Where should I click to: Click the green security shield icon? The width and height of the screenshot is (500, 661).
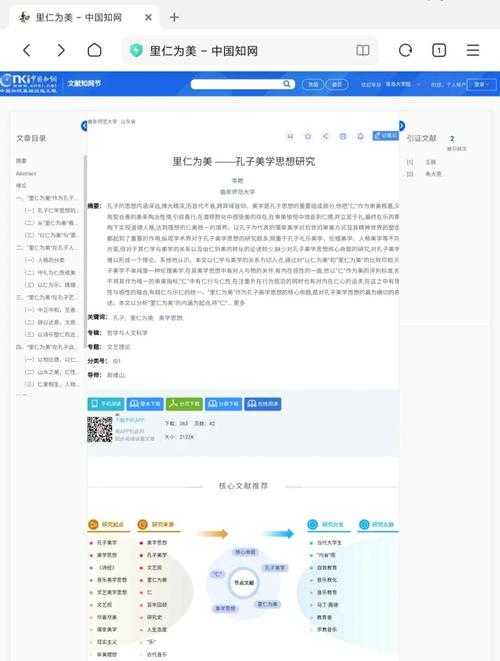tap(136, 51)
